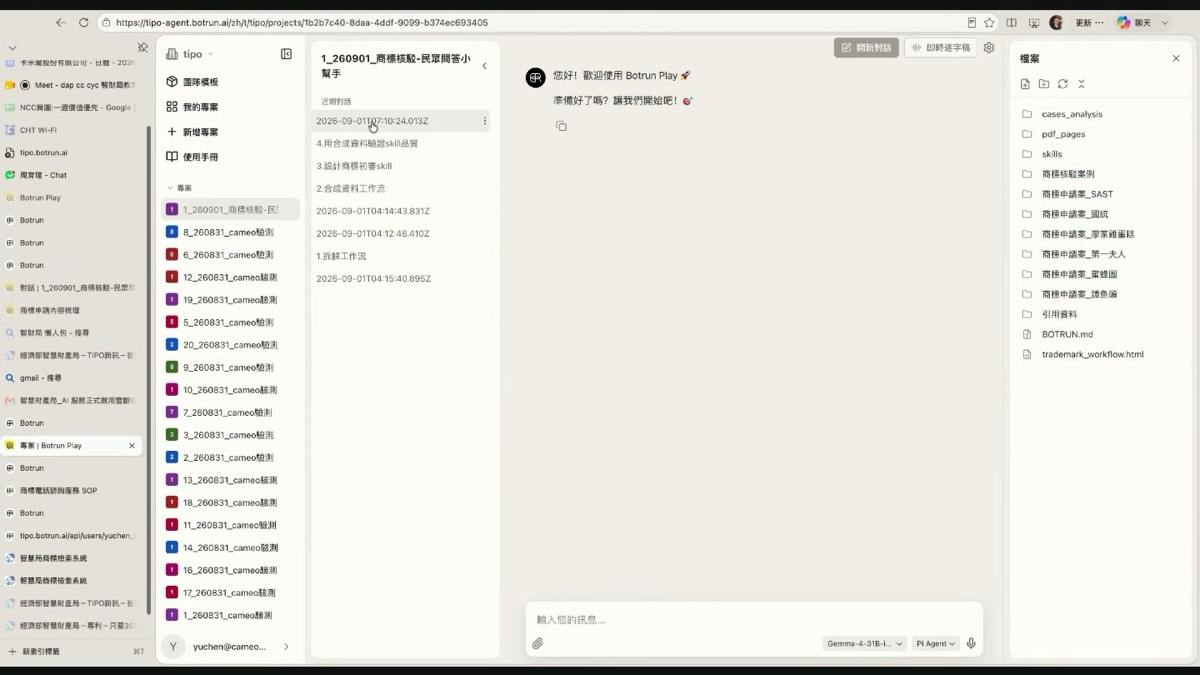Refresh the 檔案 file list

click(1063, 84)
